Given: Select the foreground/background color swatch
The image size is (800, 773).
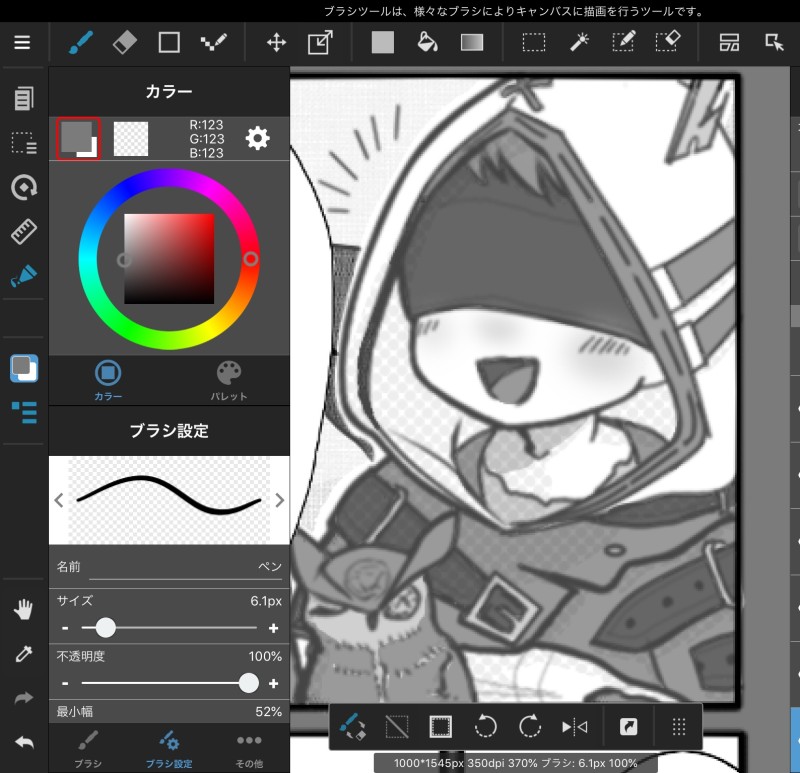Looking at the screenshot, I should pos(78,138).
